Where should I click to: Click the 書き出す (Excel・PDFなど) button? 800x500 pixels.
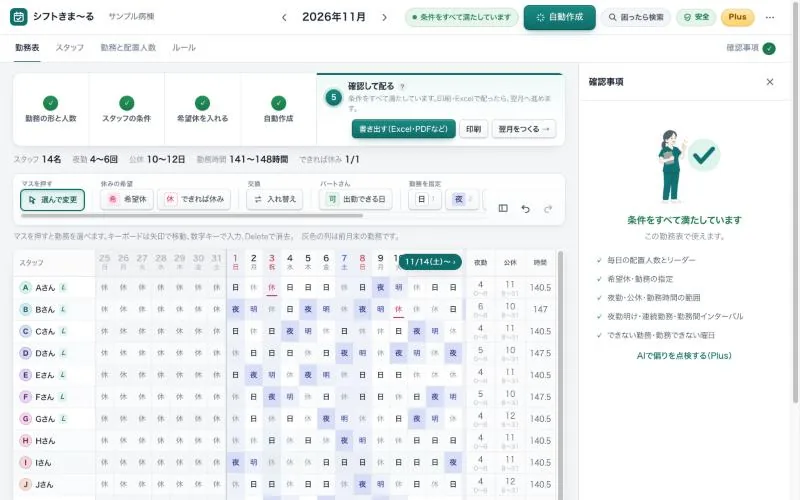(x=404, y=129)
